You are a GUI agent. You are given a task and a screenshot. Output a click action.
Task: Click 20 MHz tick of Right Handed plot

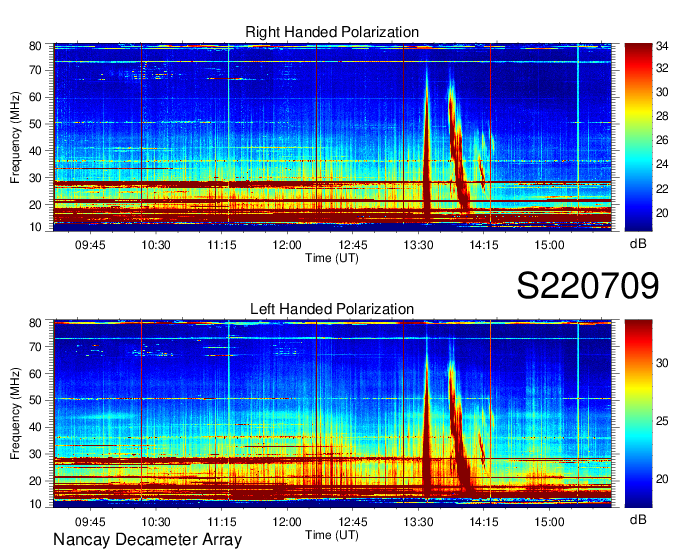click(35, 205)
